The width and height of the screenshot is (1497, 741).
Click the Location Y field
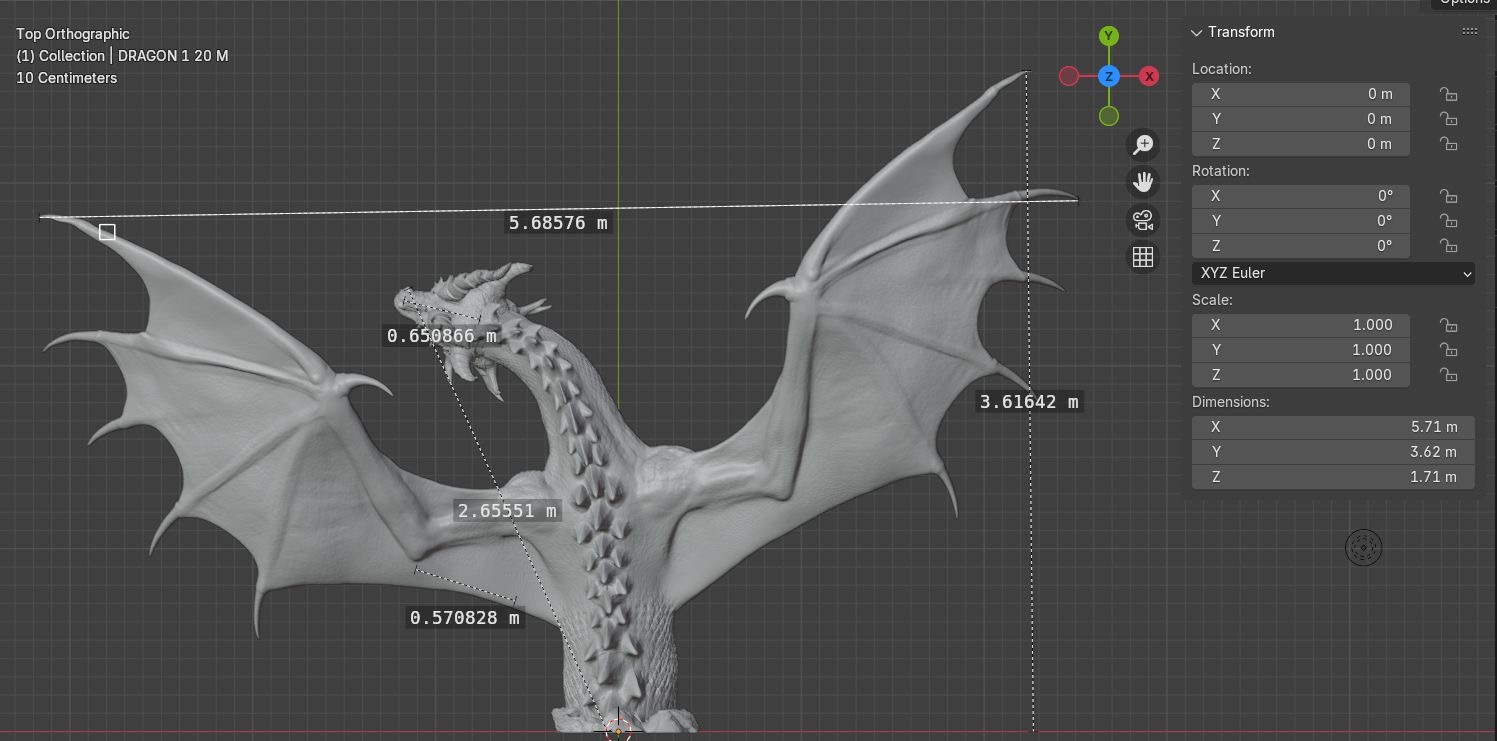(1301, 119)
